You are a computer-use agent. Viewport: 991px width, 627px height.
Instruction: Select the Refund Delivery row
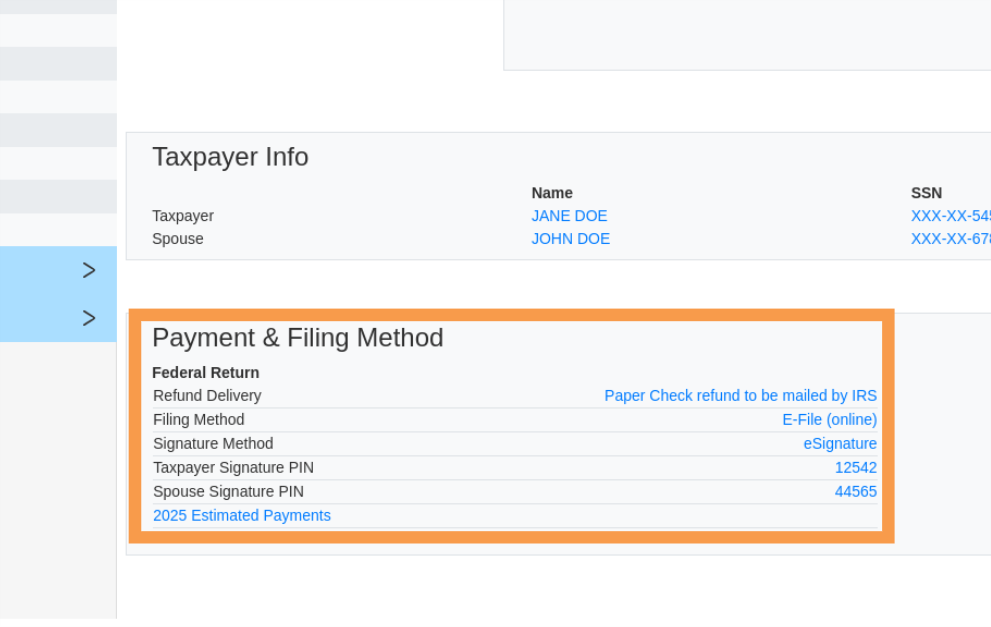206,395
